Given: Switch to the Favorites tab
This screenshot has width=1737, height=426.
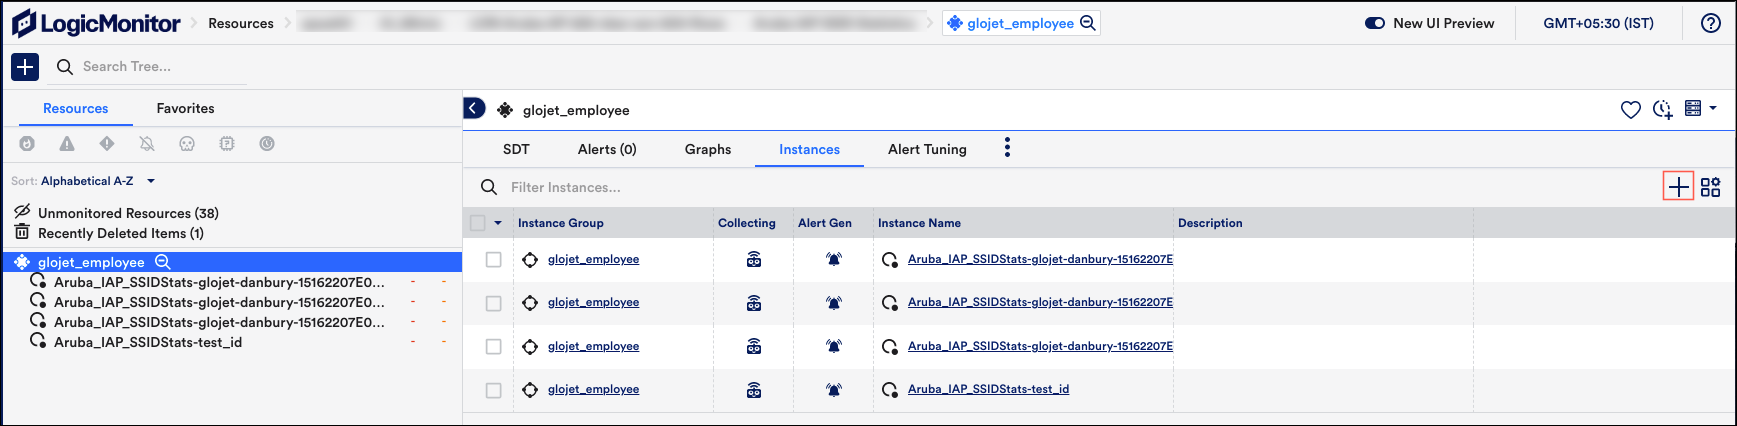Looking at the screenshot, I should (x=185, y=108).
